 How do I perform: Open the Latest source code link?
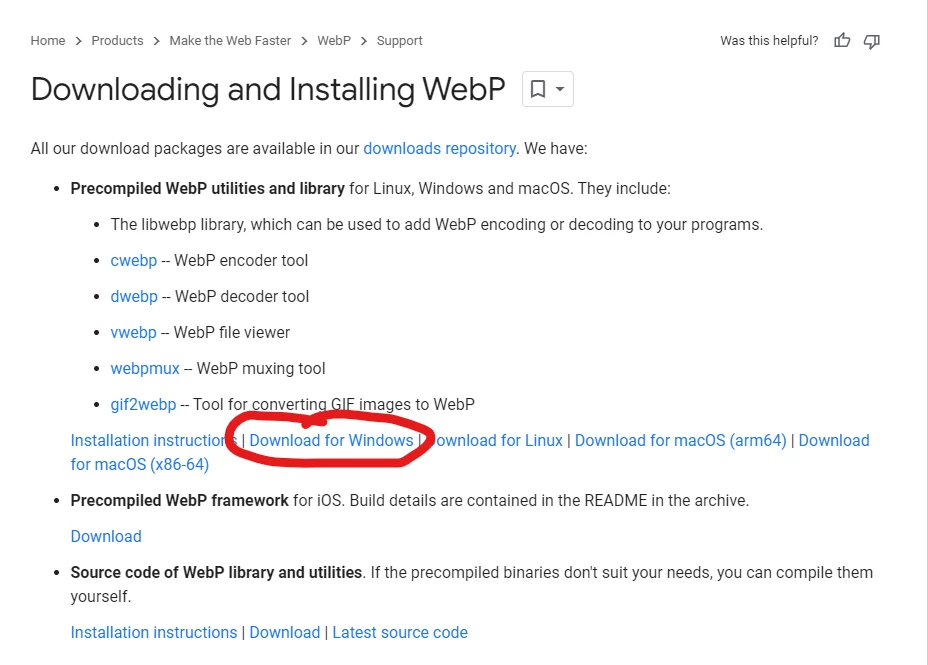tap(400, 632)
